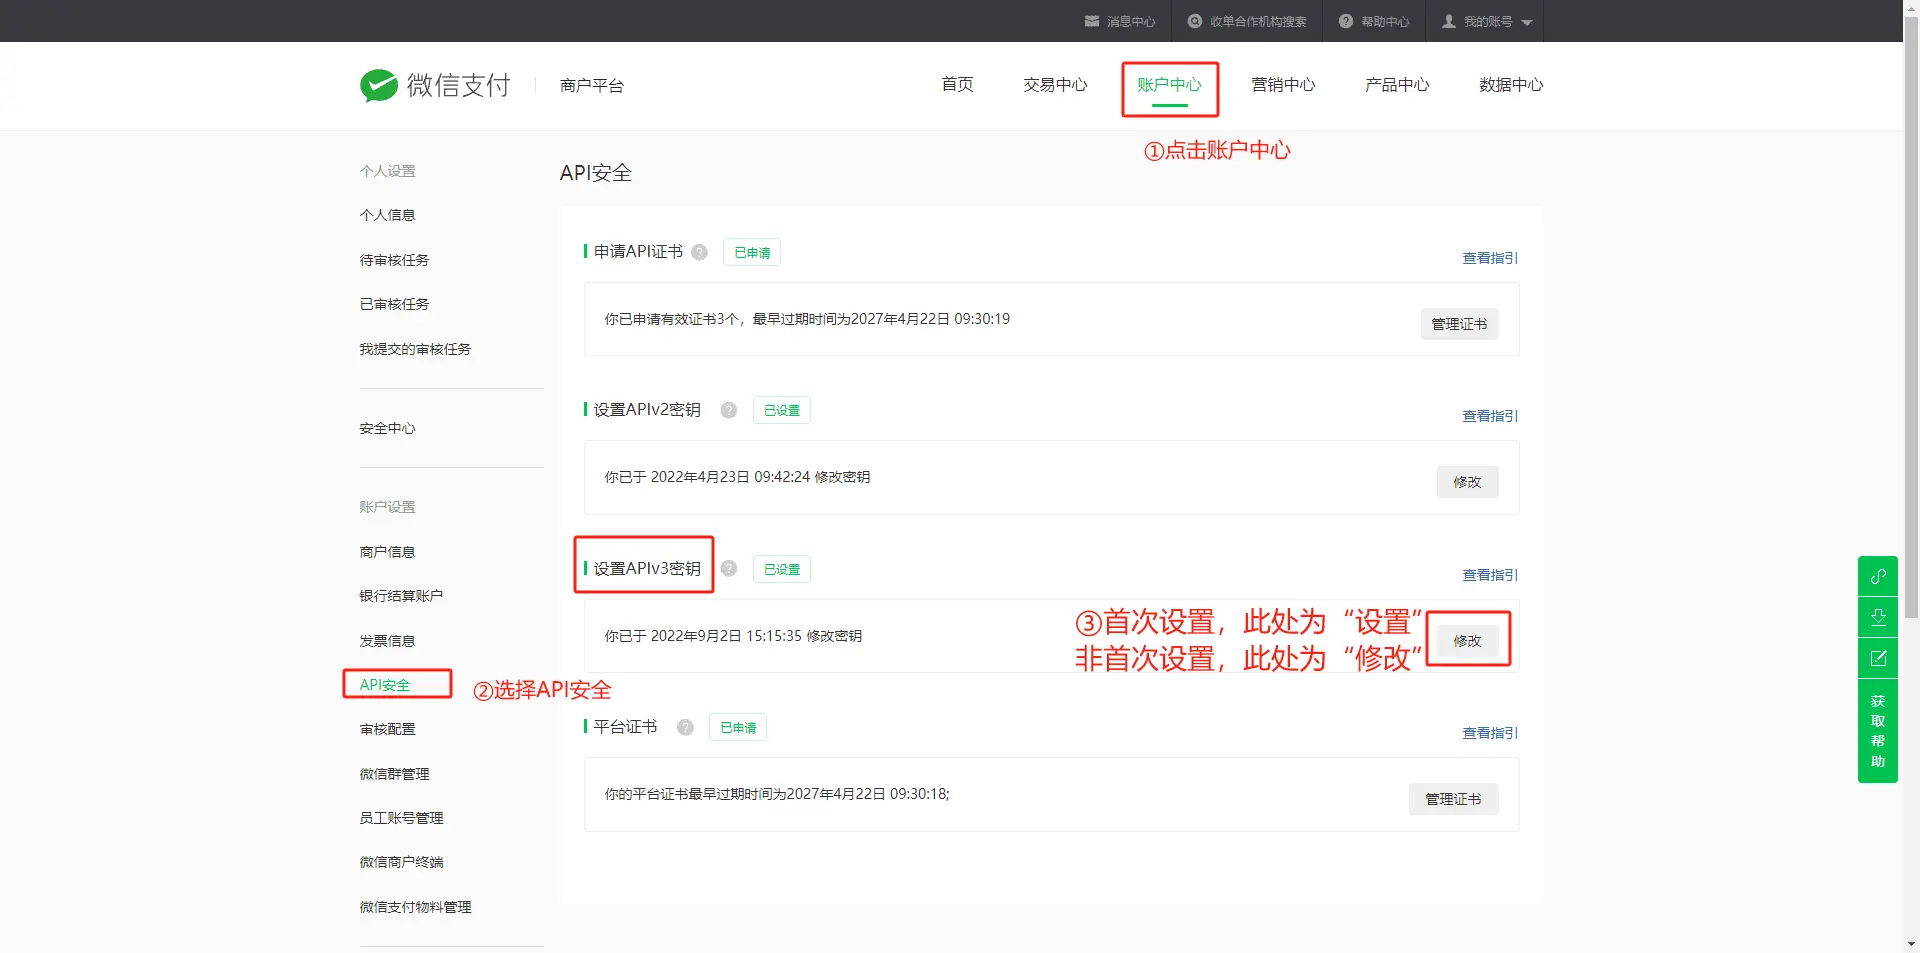Open 帮助中心 in top bar

click(1374, 21)
